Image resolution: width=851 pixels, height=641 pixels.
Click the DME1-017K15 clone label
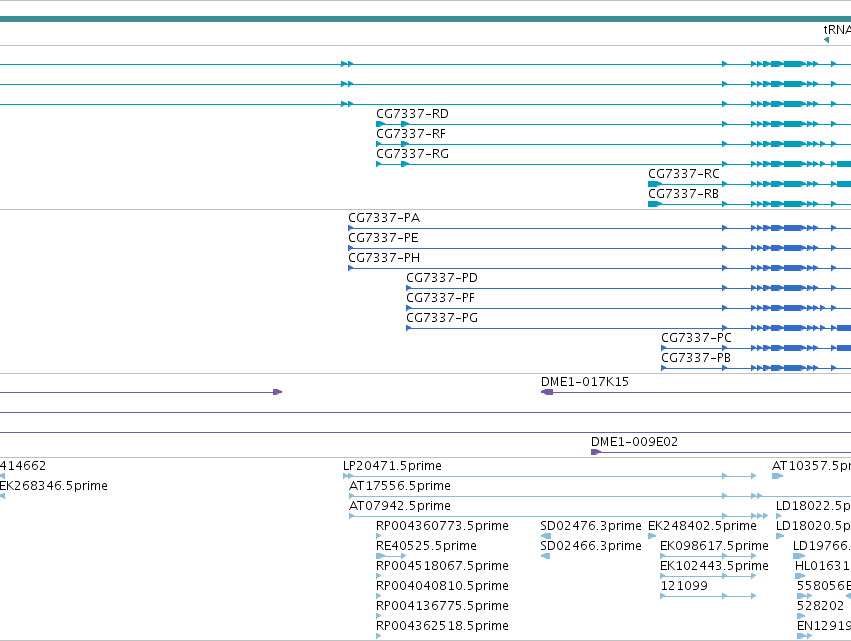click(x=585, y=382)
